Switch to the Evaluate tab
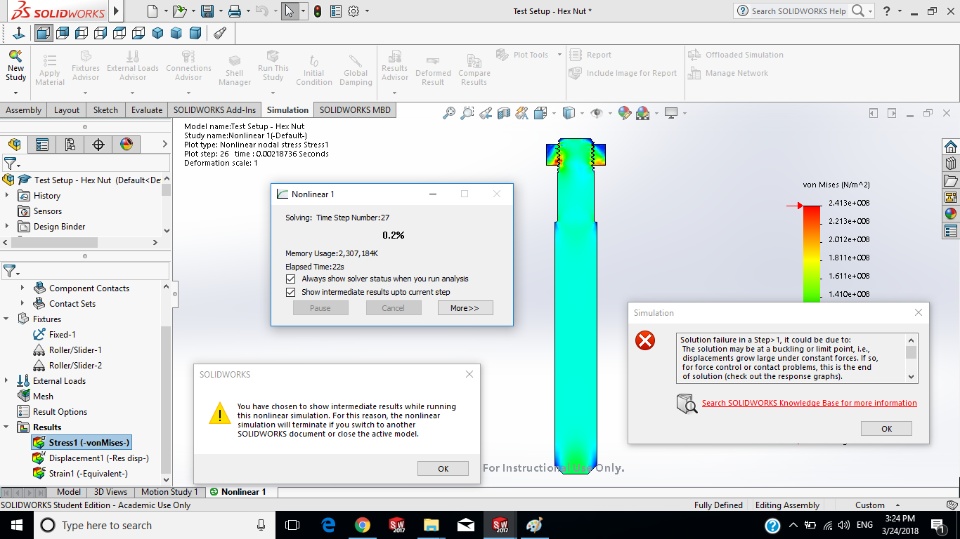The image size is (960, 539). pyautogui.click(x=147, y=110)
